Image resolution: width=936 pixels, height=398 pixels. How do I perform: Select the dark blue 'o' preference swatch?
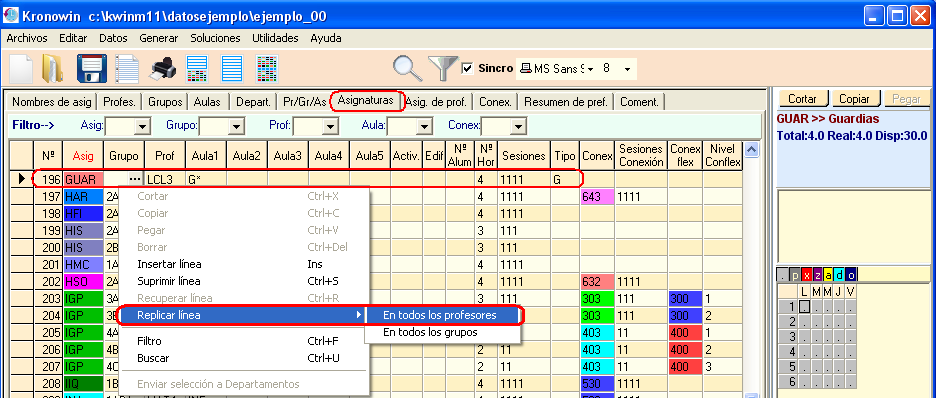[x=851, y=275]
